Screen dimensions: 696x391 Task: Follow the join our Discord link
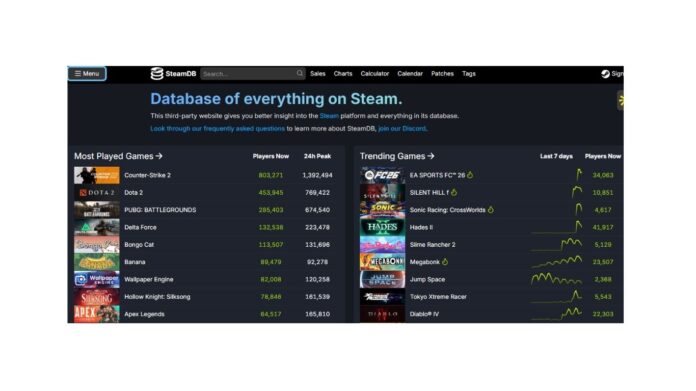pos(402,129)
